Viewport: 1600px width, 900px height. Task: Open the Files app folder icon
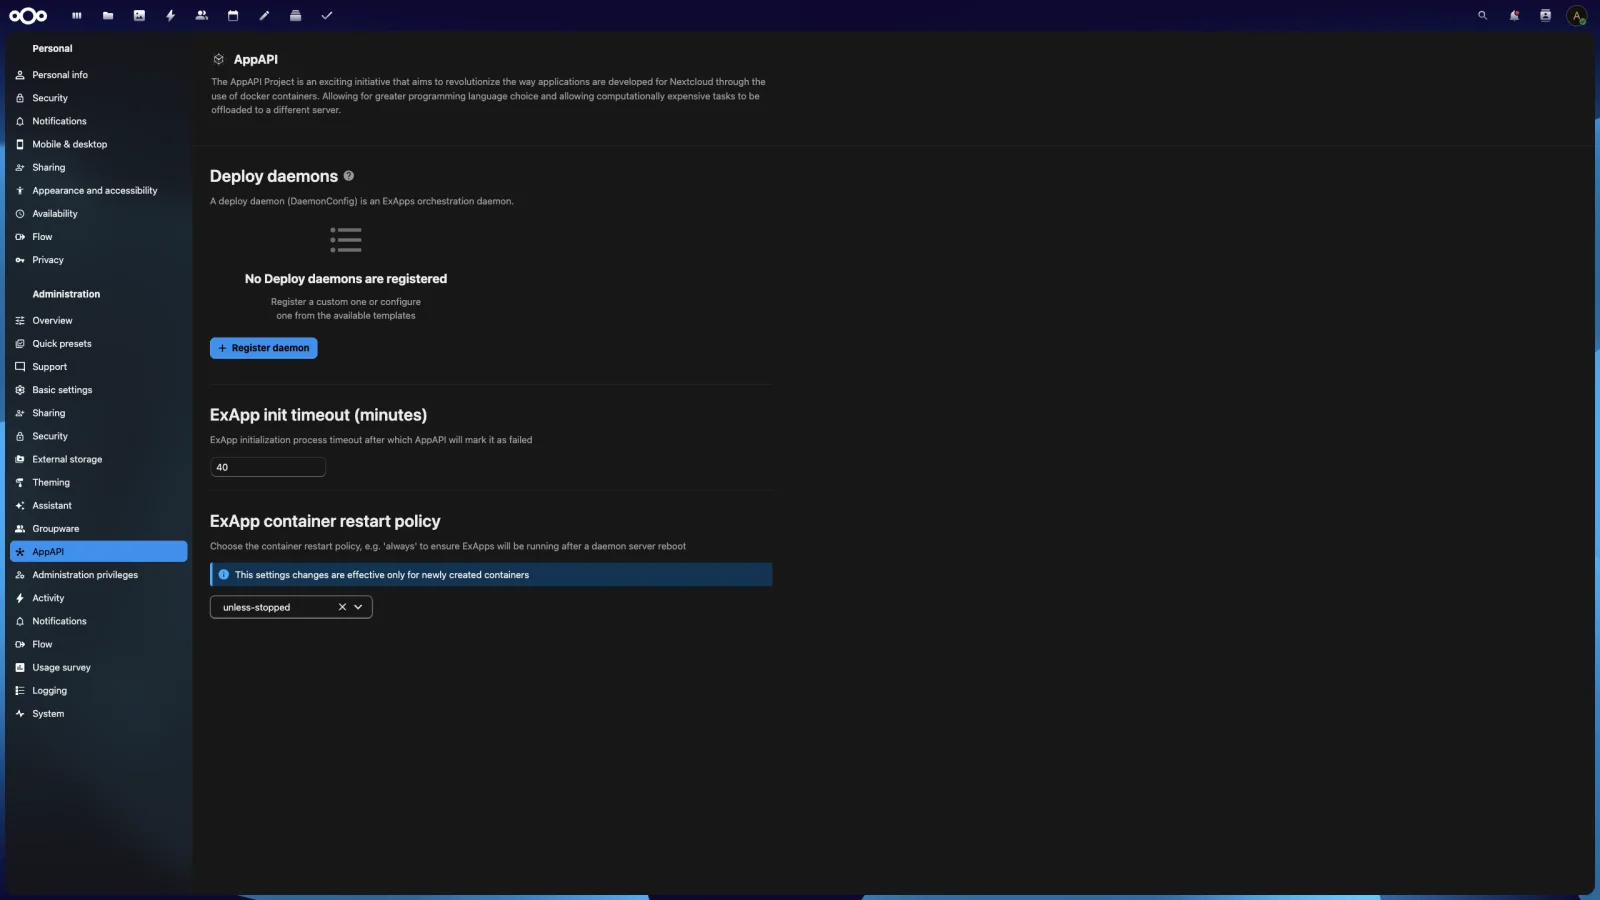pos(108,16)
